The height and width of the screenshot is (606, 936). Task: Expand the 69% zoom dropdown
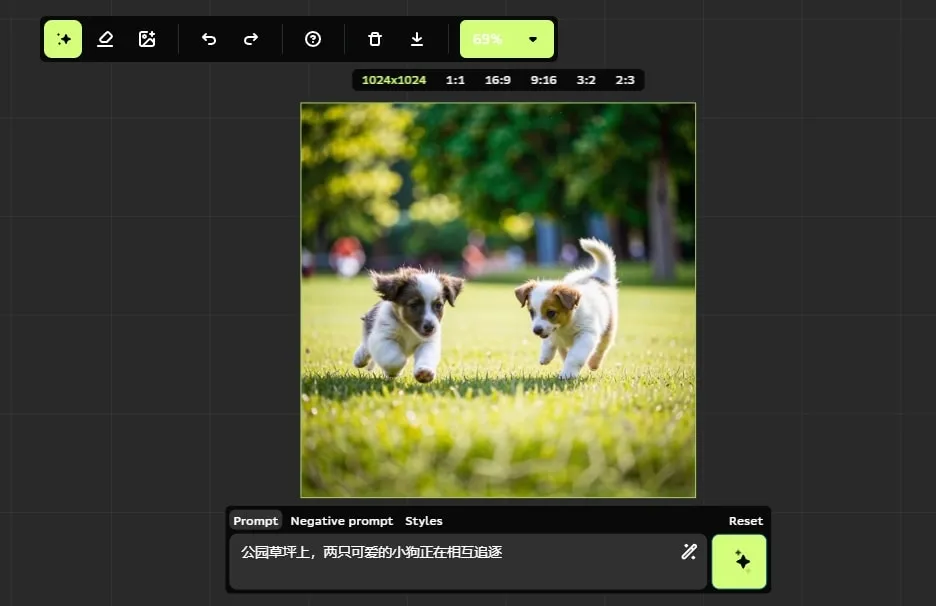[532, 39]
